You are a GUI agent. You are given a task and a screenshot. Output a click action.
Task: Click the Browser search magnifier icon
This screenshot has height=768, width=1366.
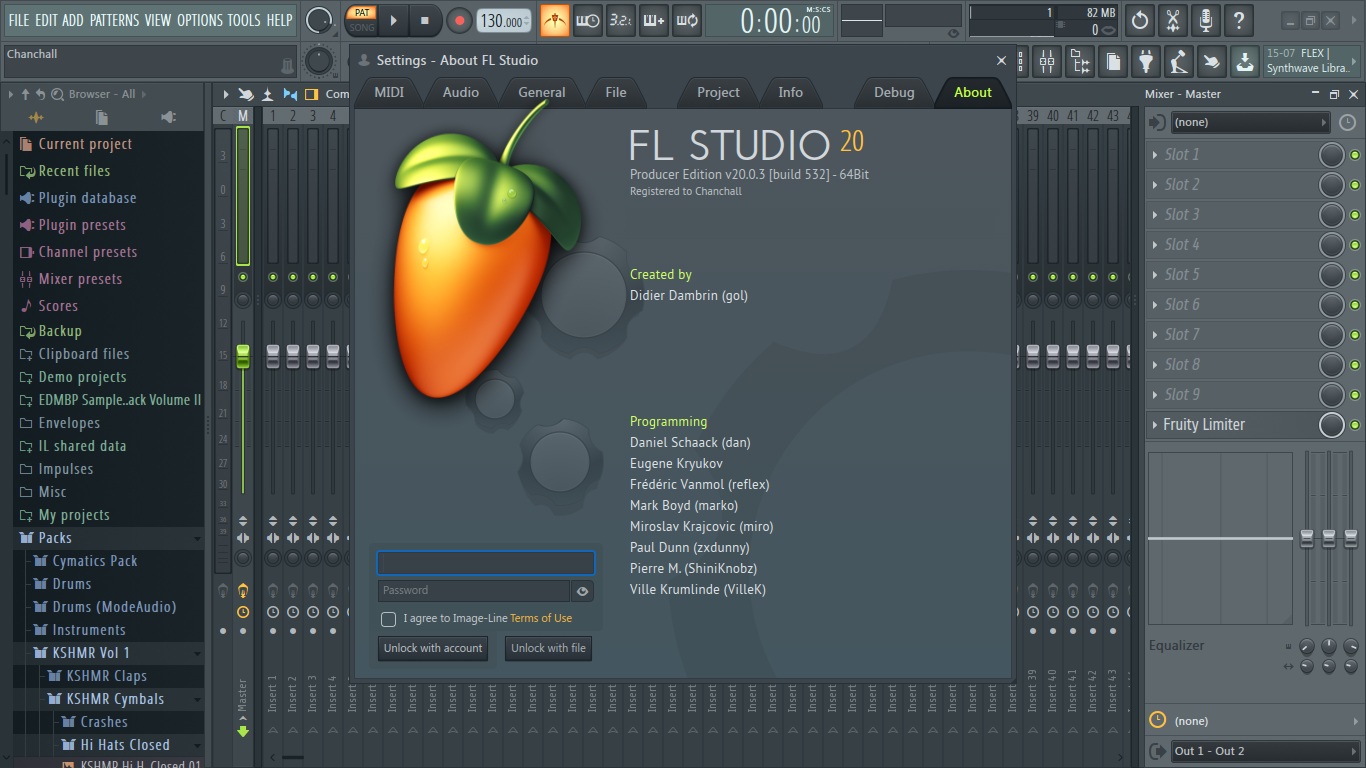[x=57, y=94]
